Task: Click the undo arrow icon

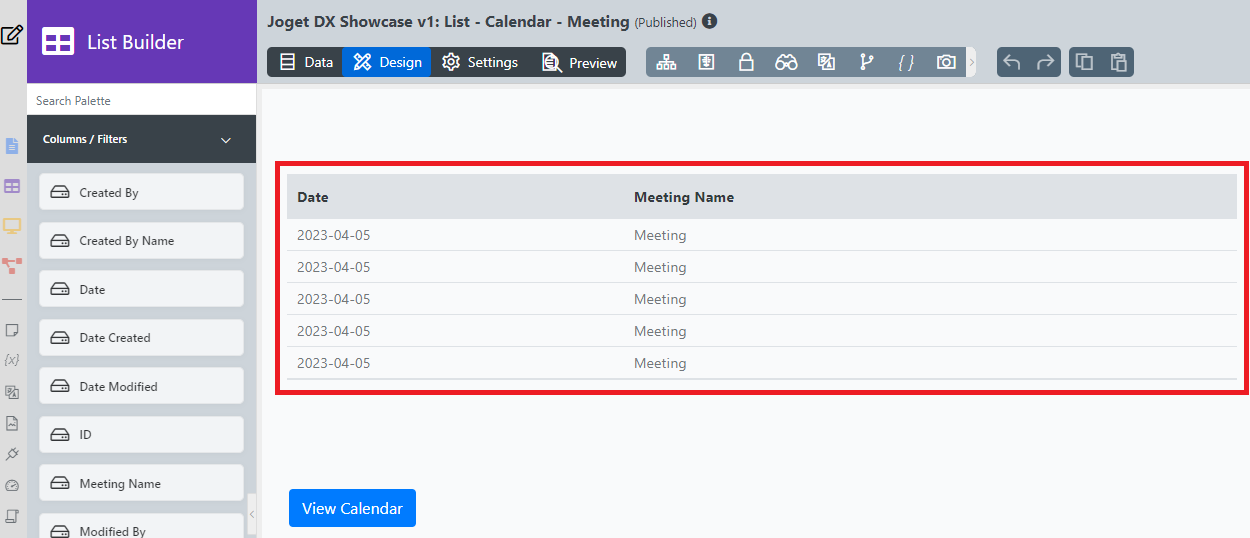Action: tap(1012, 62)
